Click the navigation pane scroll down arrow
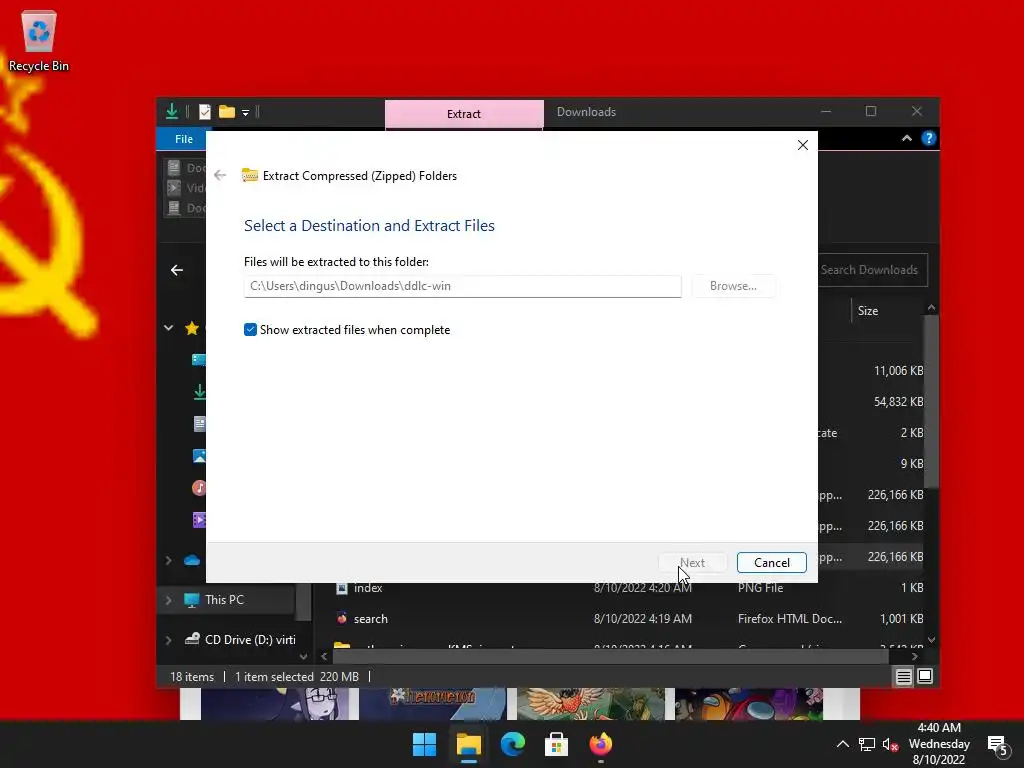Viewport: 1024px width, 768px height. [x=303, y=656]
